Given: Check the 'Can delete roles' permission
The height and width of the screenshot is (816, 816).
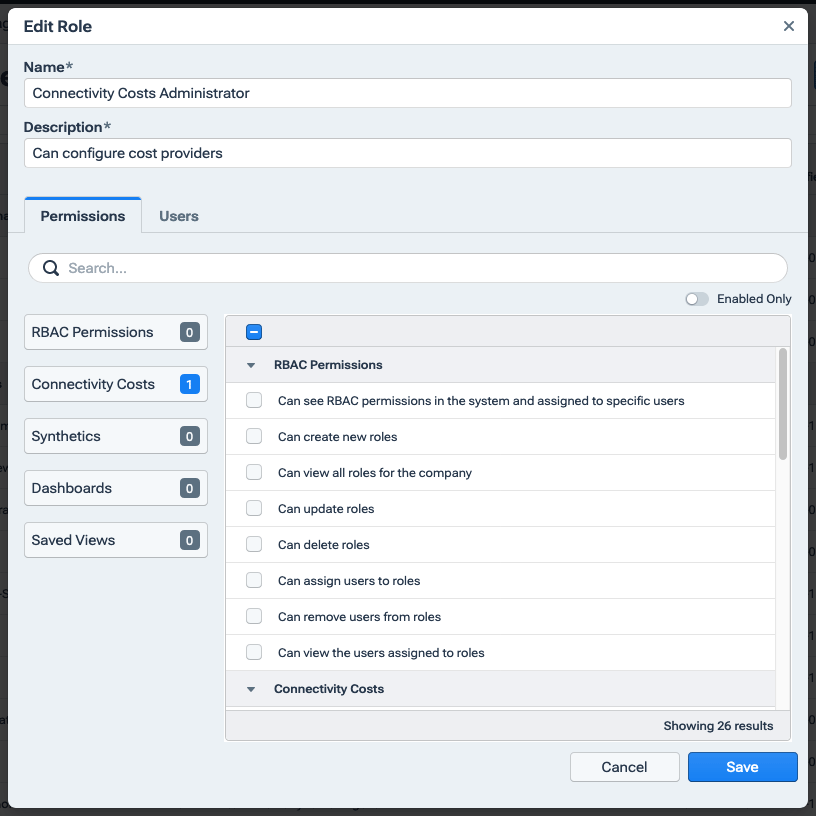Looking at the screenshot, I should click(253, 544).
